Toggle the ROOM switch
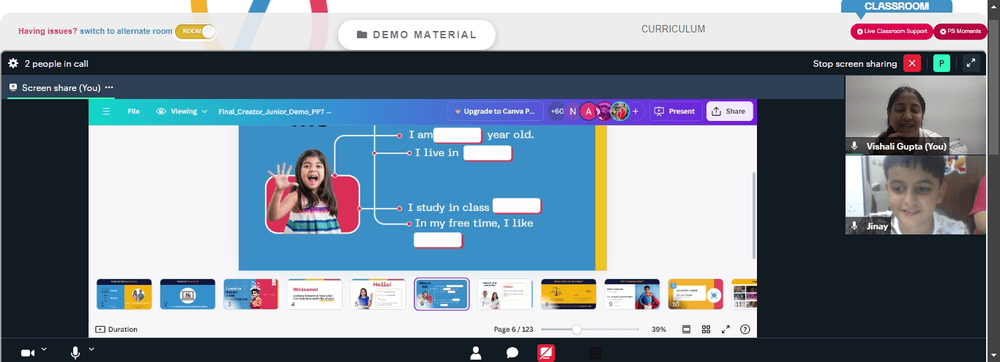This screenshot has height=362, width=1000. (x=195, y=31)
